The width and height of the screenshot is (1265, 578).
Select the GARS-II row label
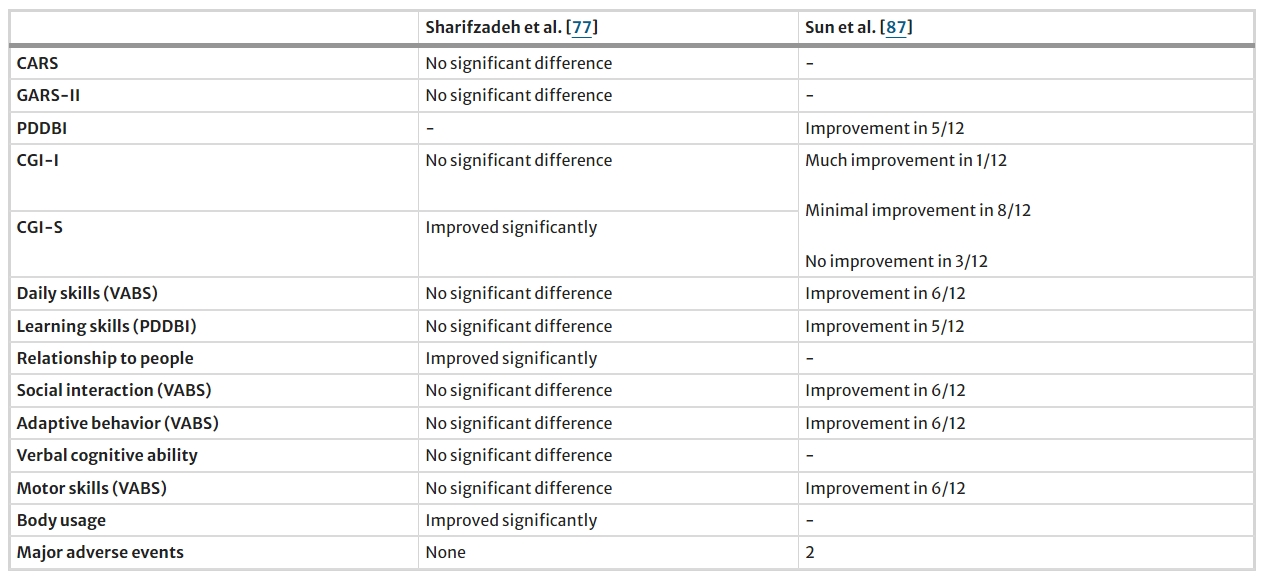(48, 95)
